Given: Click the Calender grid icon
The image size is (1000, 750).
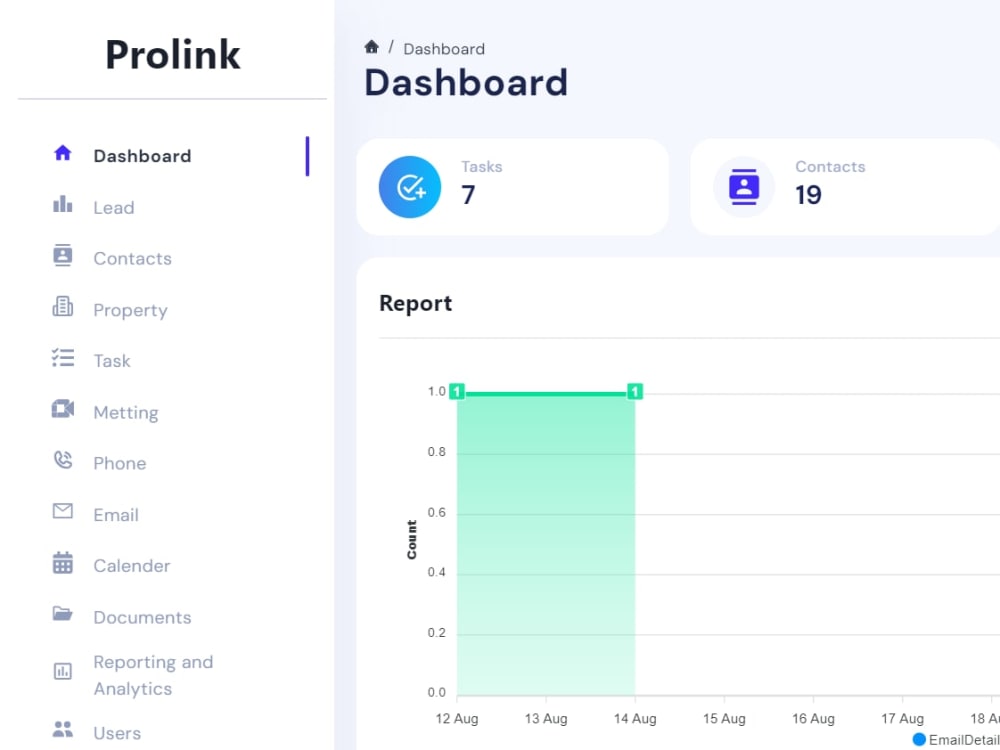Looking at the screenshot, I should 62,562.
